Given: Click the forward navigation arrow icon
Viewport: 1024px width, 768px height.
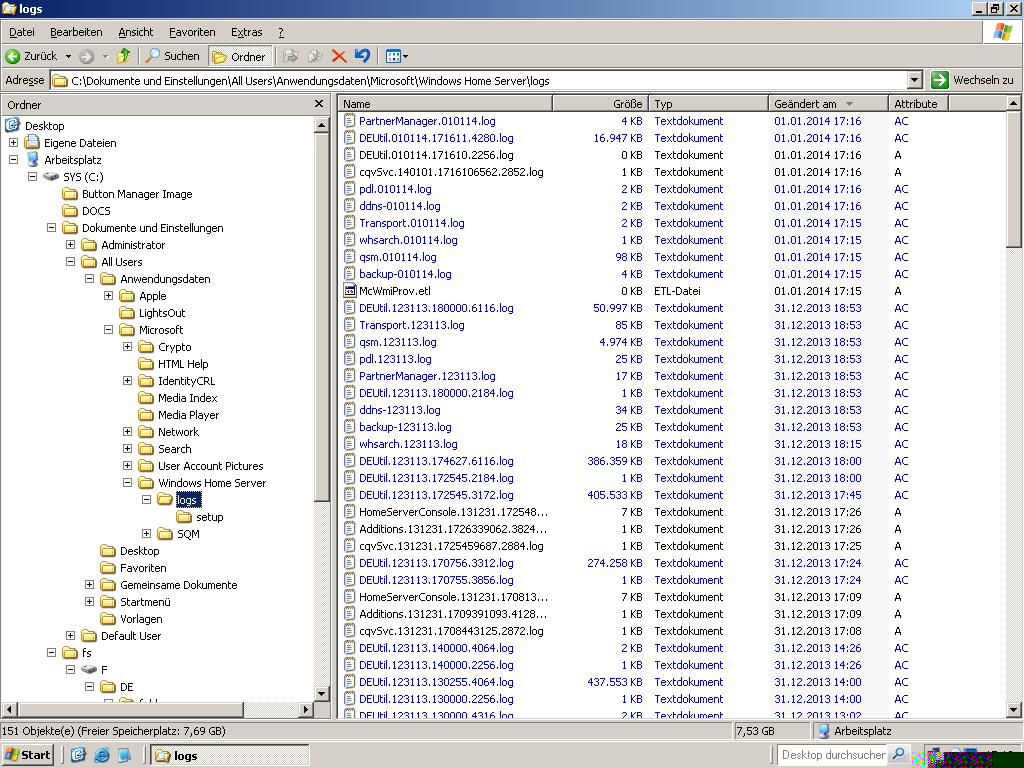Looking at the screenshot, I should pyautogui.click(x=86, y=57).
